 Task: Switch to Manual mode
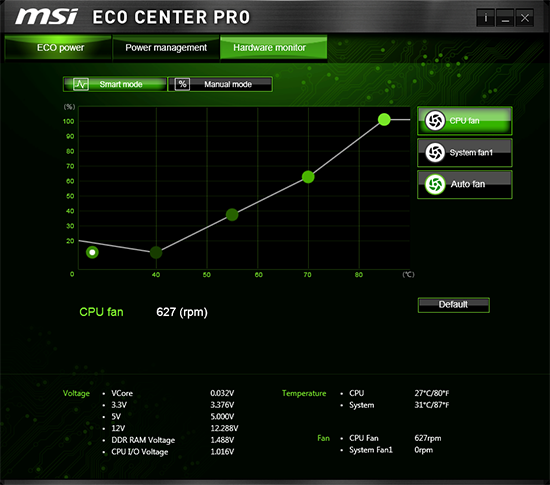tap(220, 84)
